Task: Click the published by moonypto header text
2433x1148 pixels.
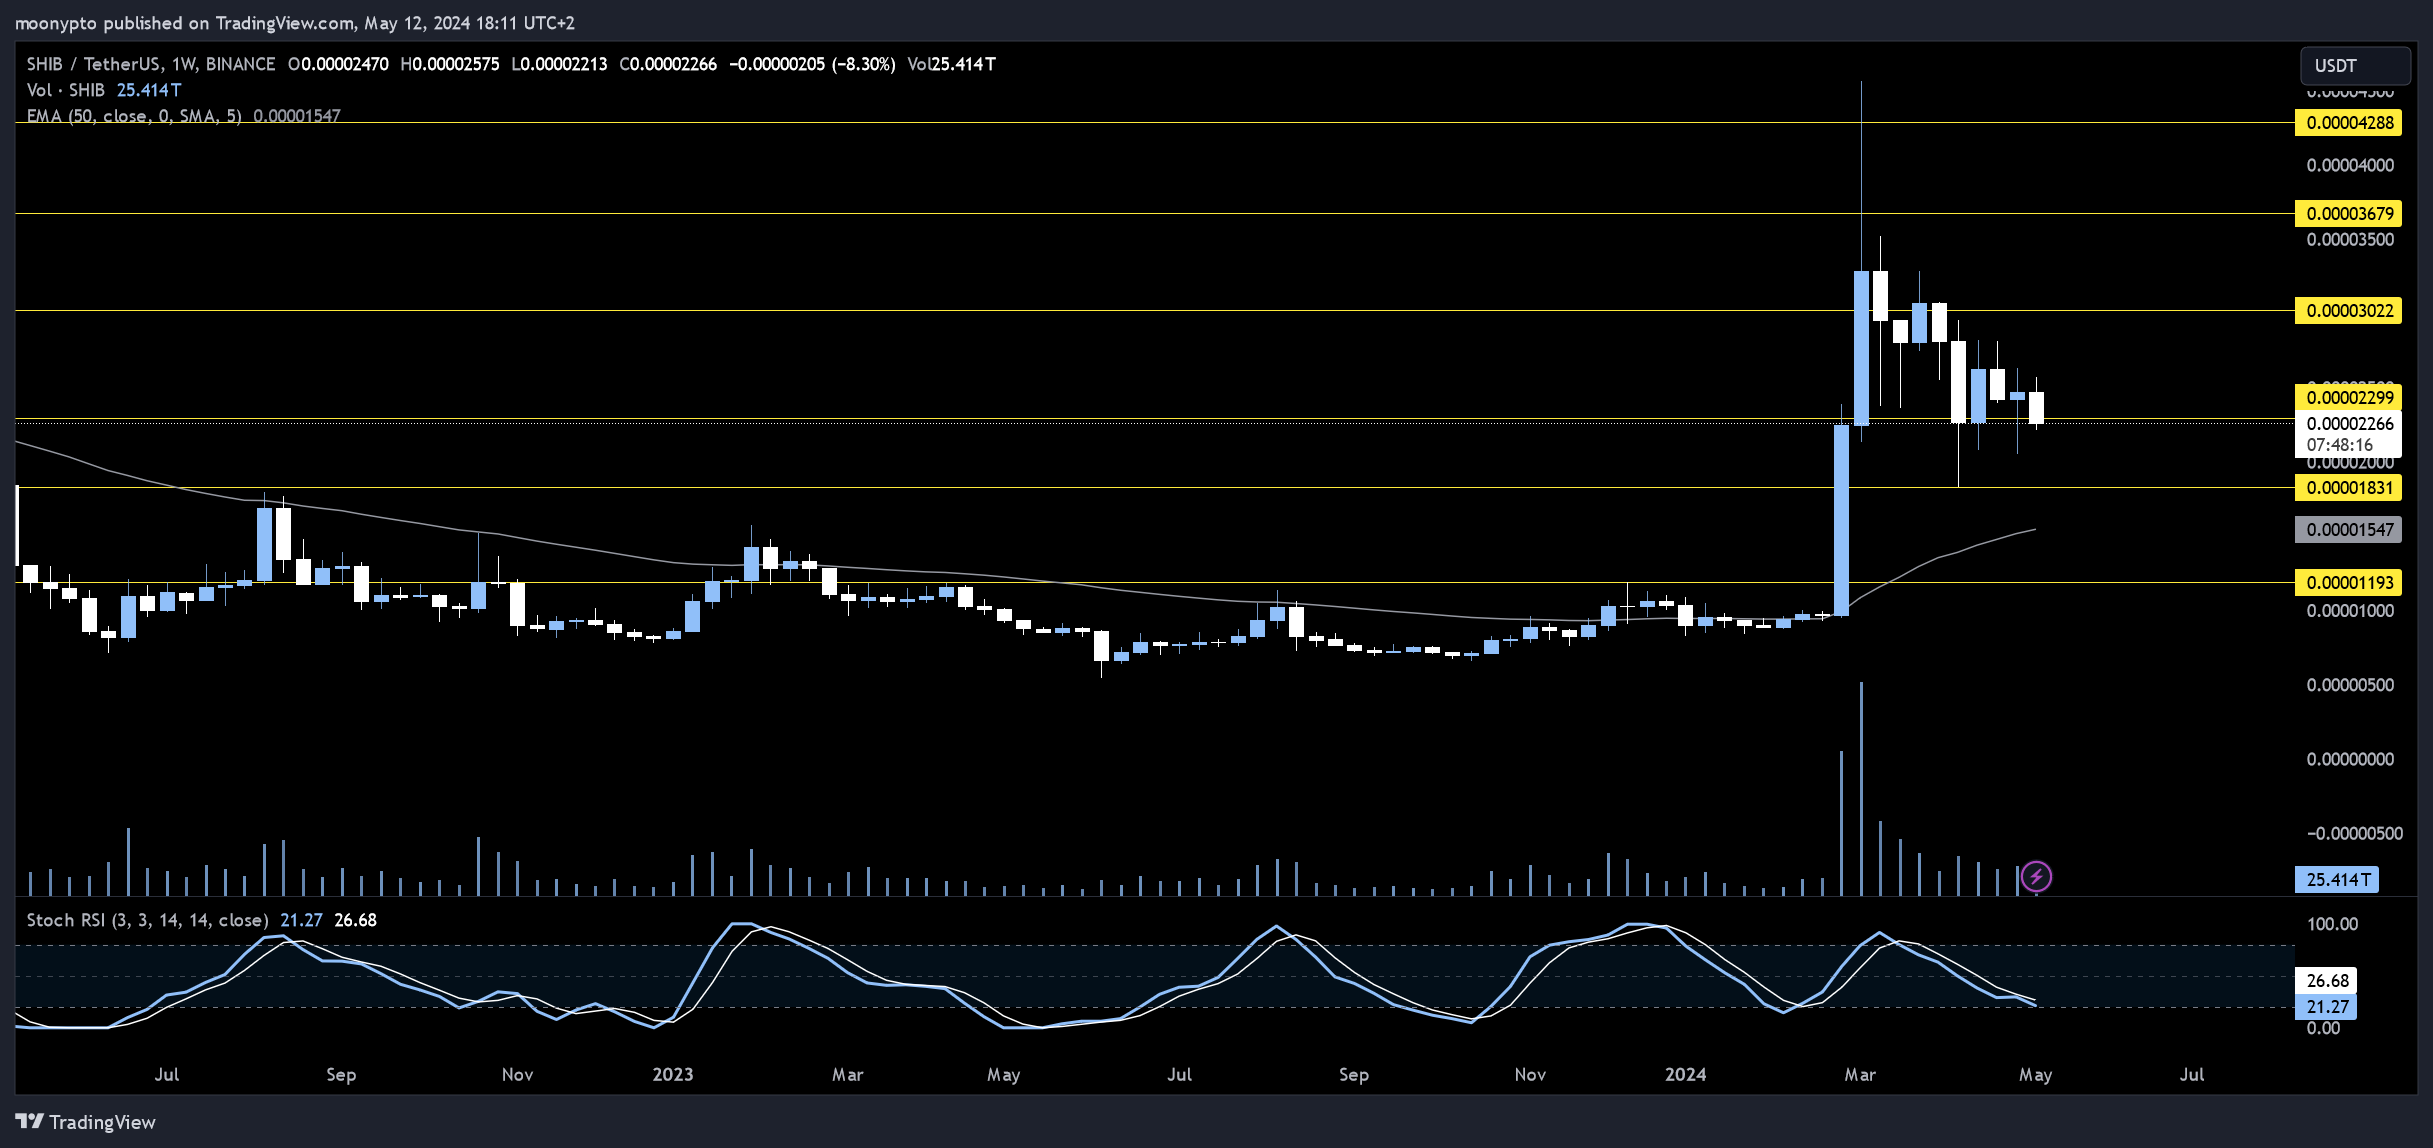Action: click(294, 22)
